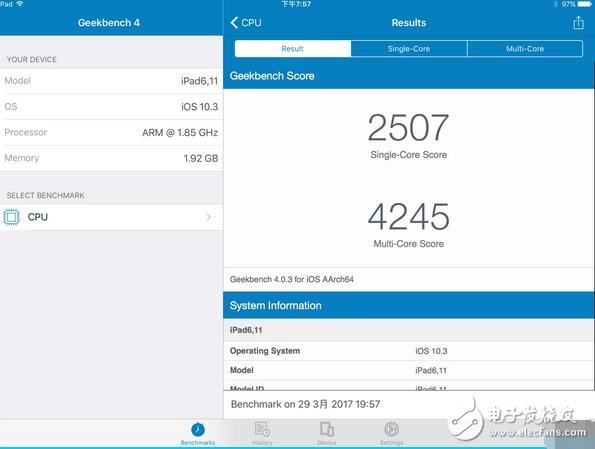Image resolution: width=595 pixels, height=449 pixels.
Task: Select the CPU benchmark list item
Action: coord(112,217)
